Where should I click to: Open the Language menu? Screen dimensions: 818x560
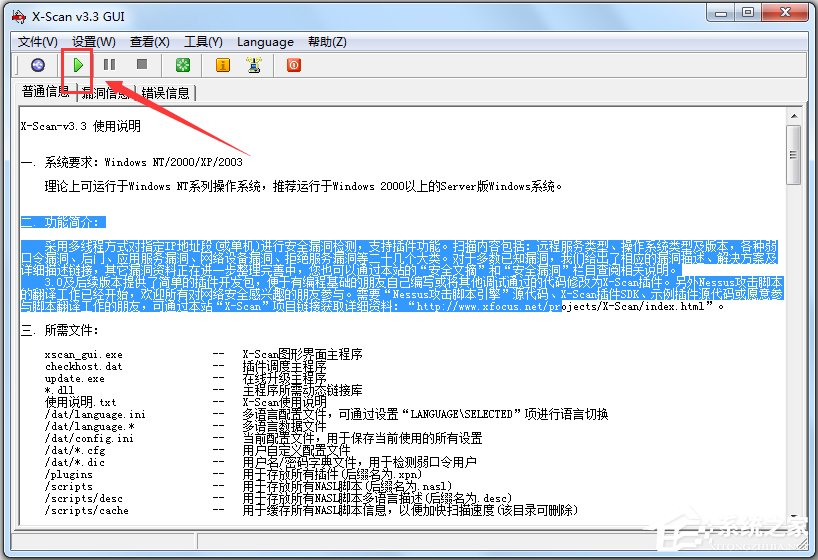point(265,42)
